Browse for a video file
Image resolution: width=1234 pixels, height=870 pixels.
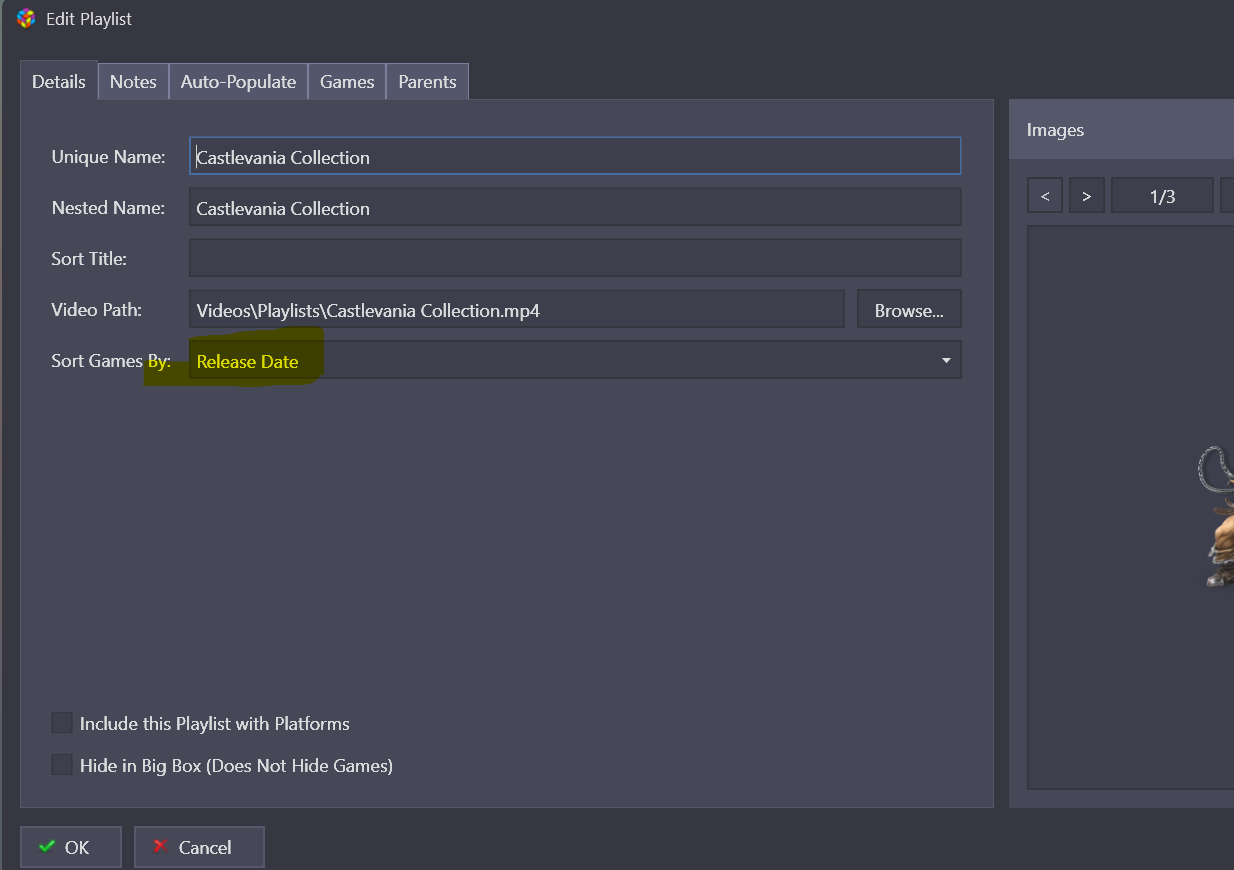tap(909, 309)
